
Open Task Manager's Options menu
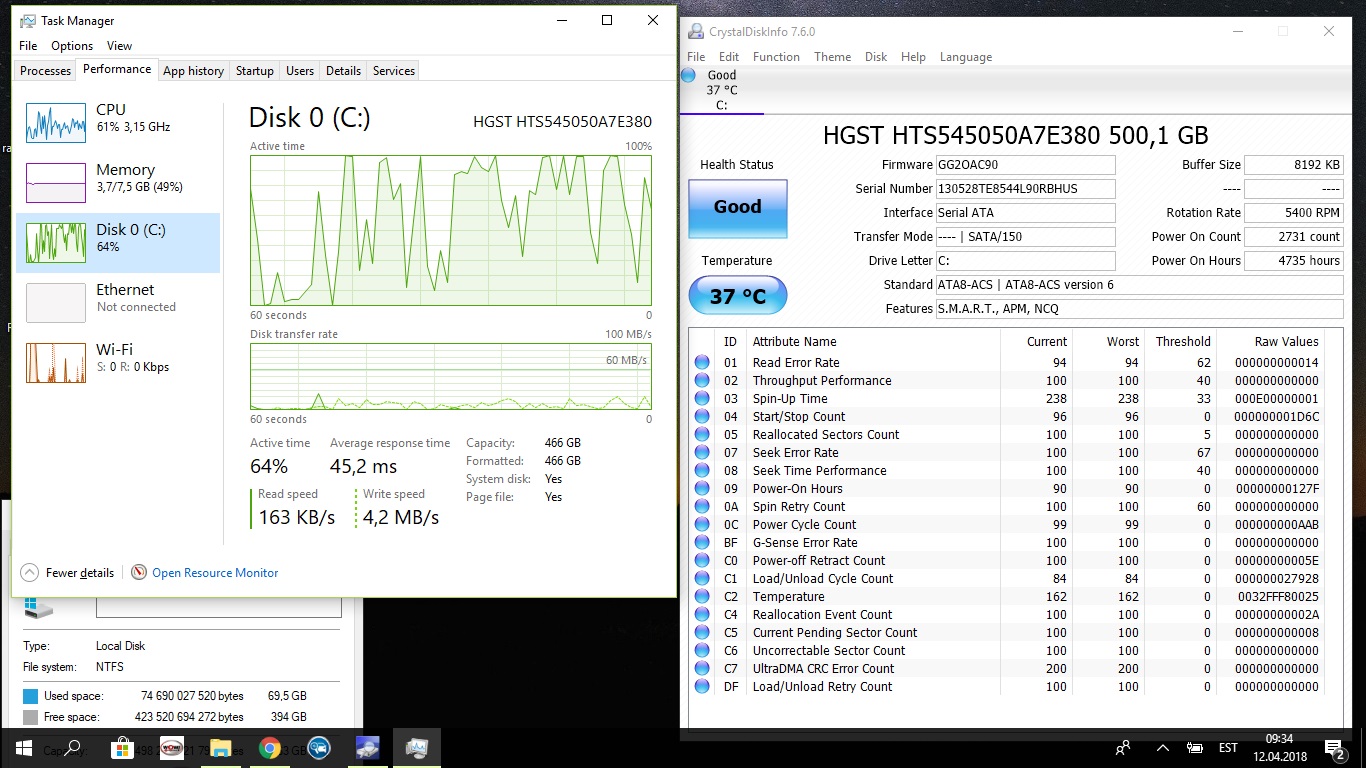click(72, 46)
